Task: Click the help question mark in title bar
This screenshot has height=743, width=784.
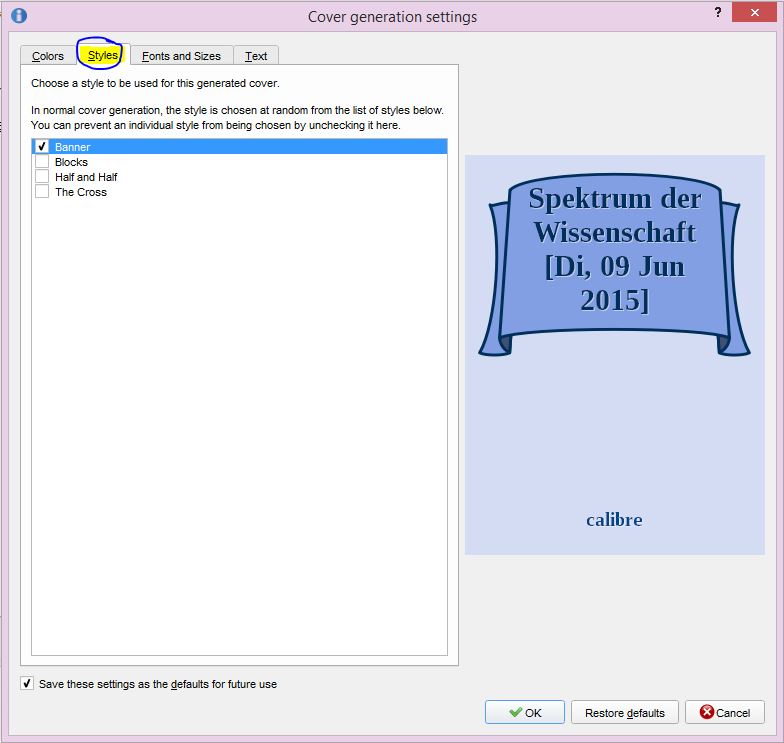Action: point(718,12)
